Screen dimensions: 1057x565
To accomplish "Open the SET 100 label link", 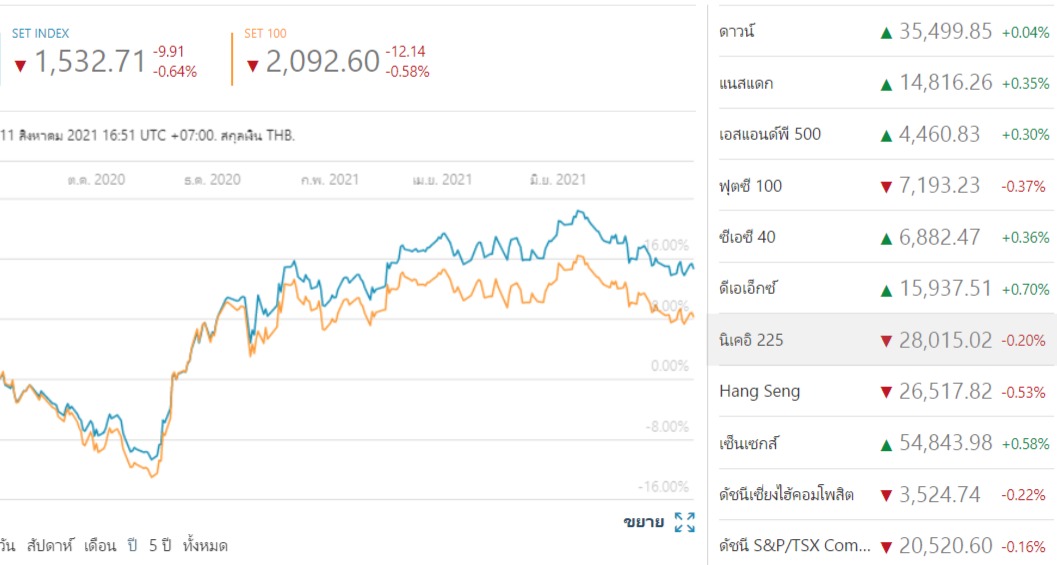I will click(x=266, y=33).
